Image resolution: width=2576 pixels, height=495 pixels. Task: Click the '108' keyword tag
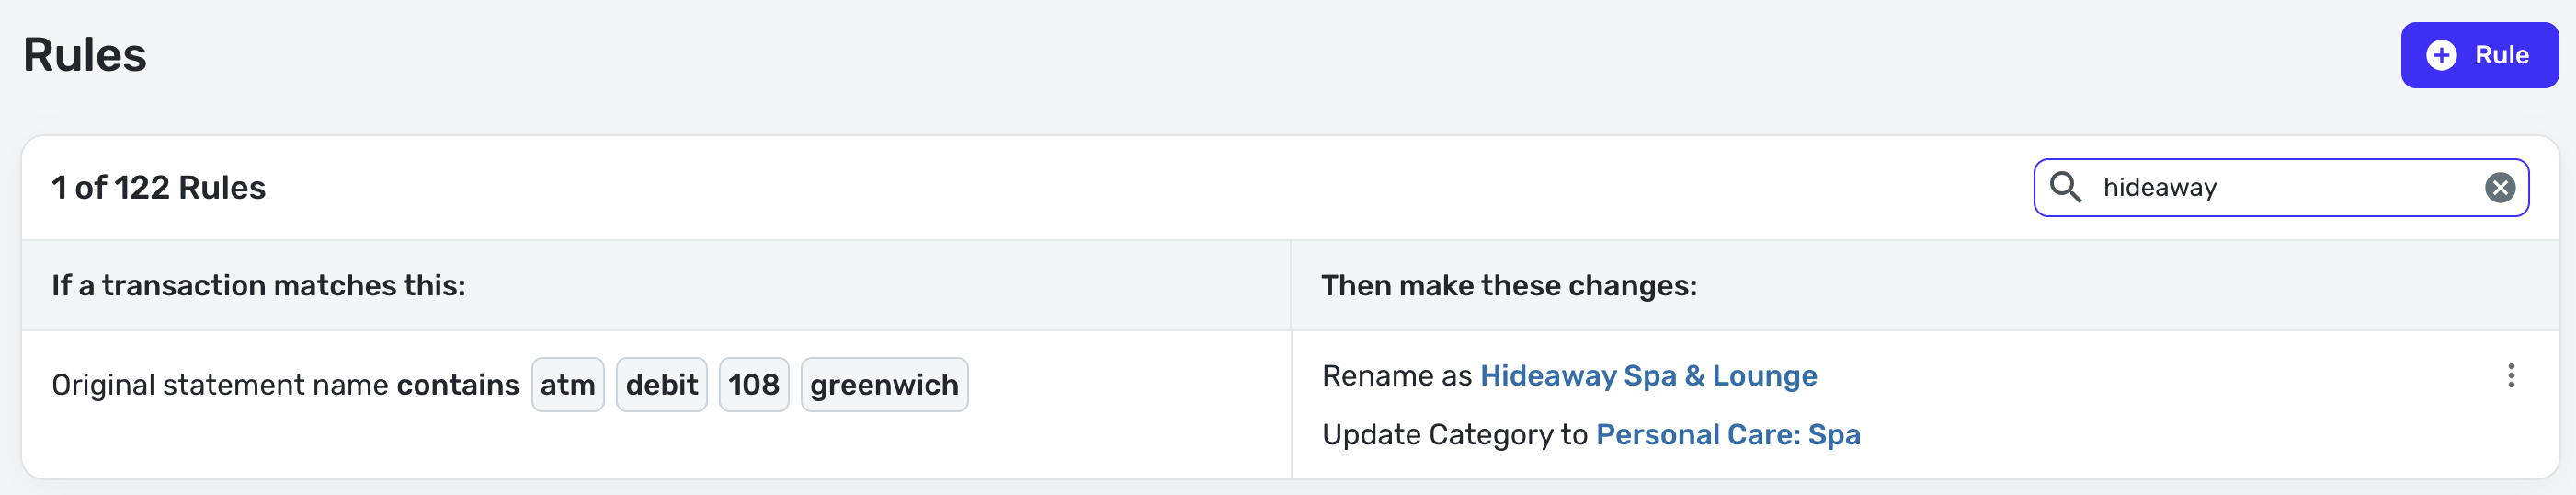(x=753, y=385)
